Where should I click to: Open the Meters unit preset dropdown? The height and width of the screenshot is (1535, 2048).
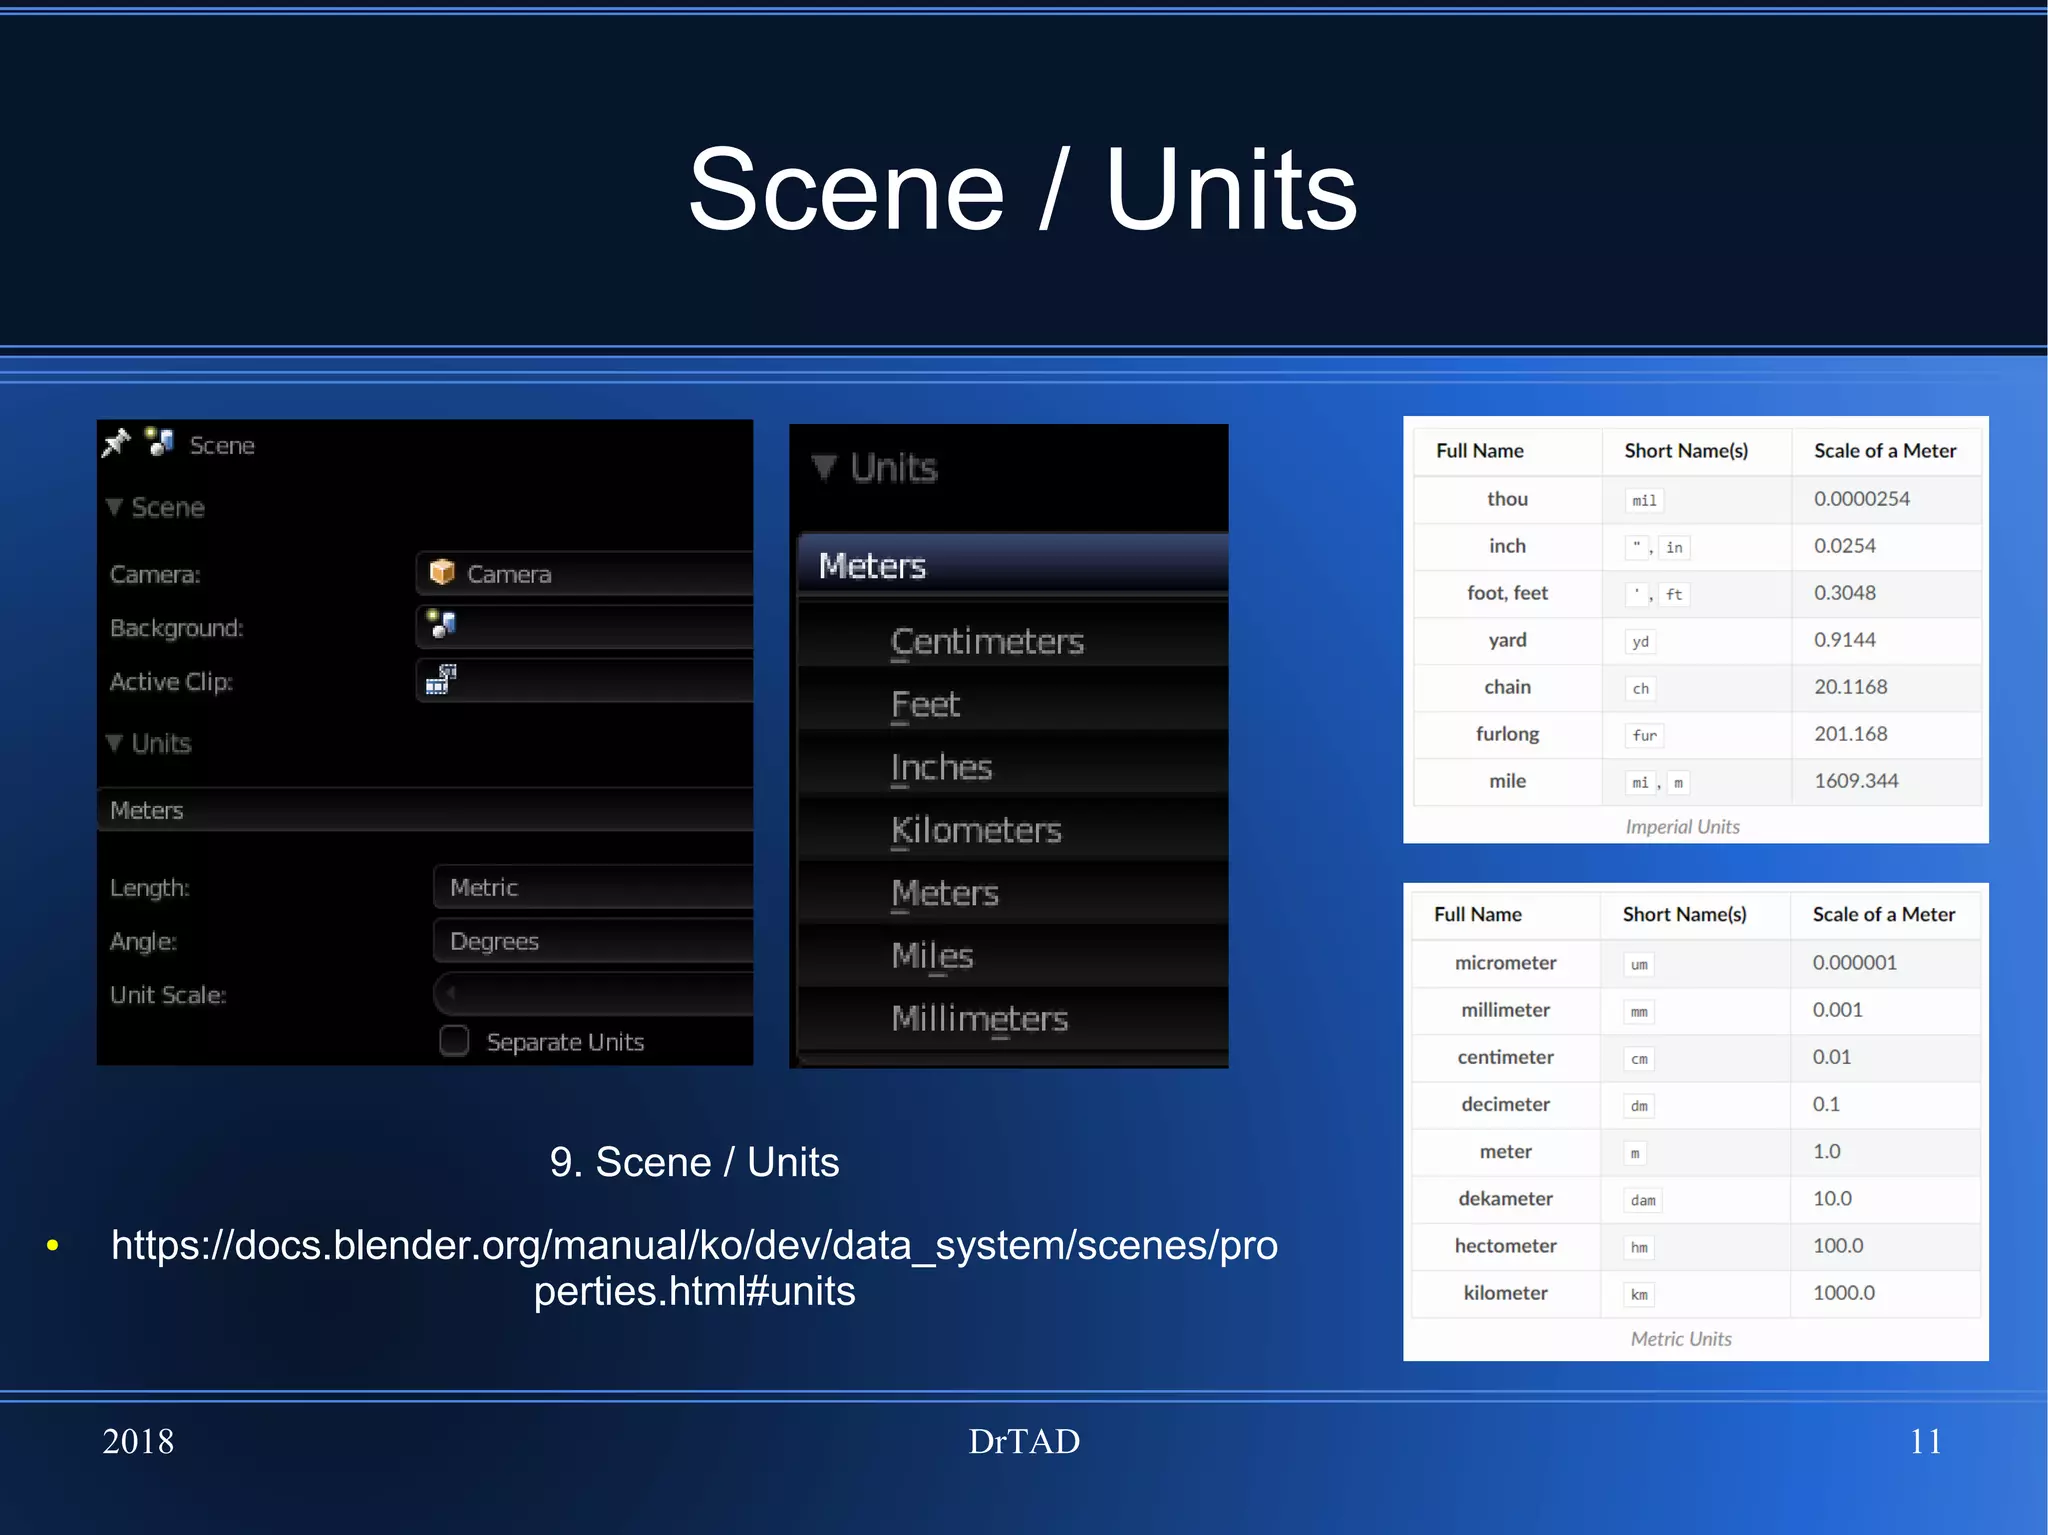[x=425, y=810]
